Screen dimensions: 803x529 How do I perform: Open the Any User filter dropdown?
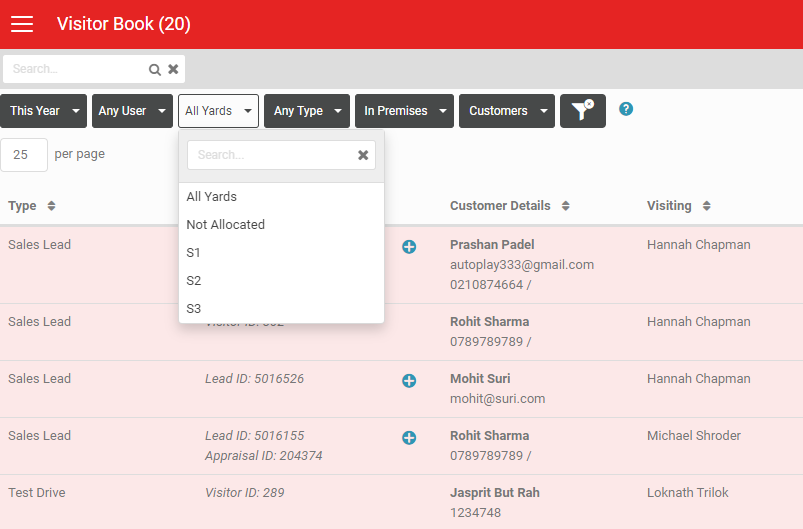click(132, 111)
